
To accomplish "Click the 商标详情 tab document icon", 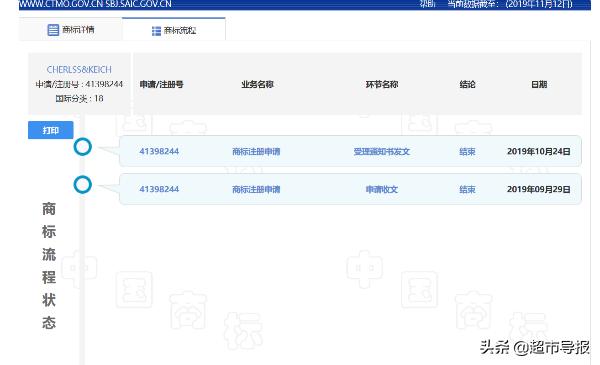I will (53, 30).
